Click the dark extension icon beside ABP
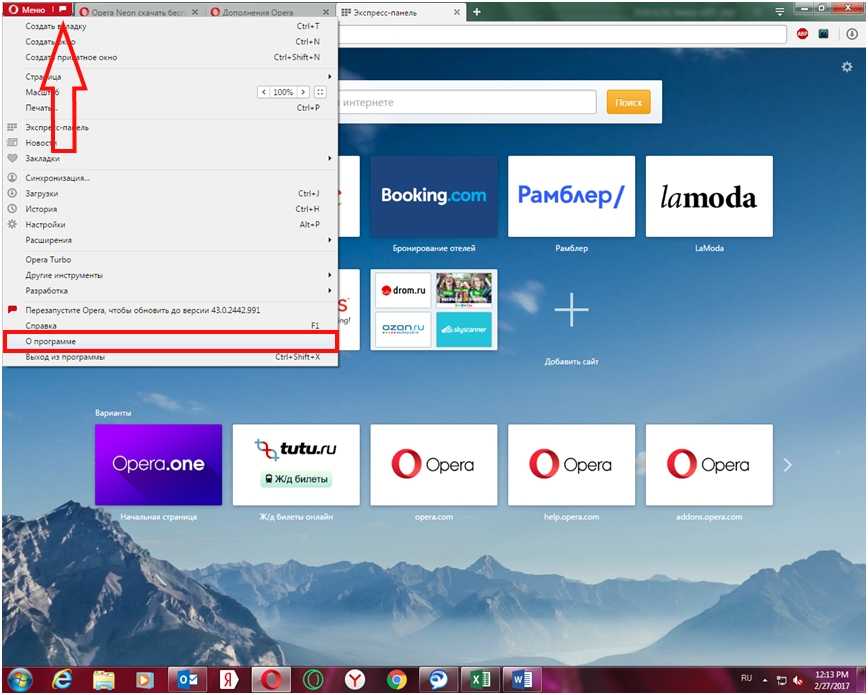This screenshot has width=868, height=695. point(824,34)
